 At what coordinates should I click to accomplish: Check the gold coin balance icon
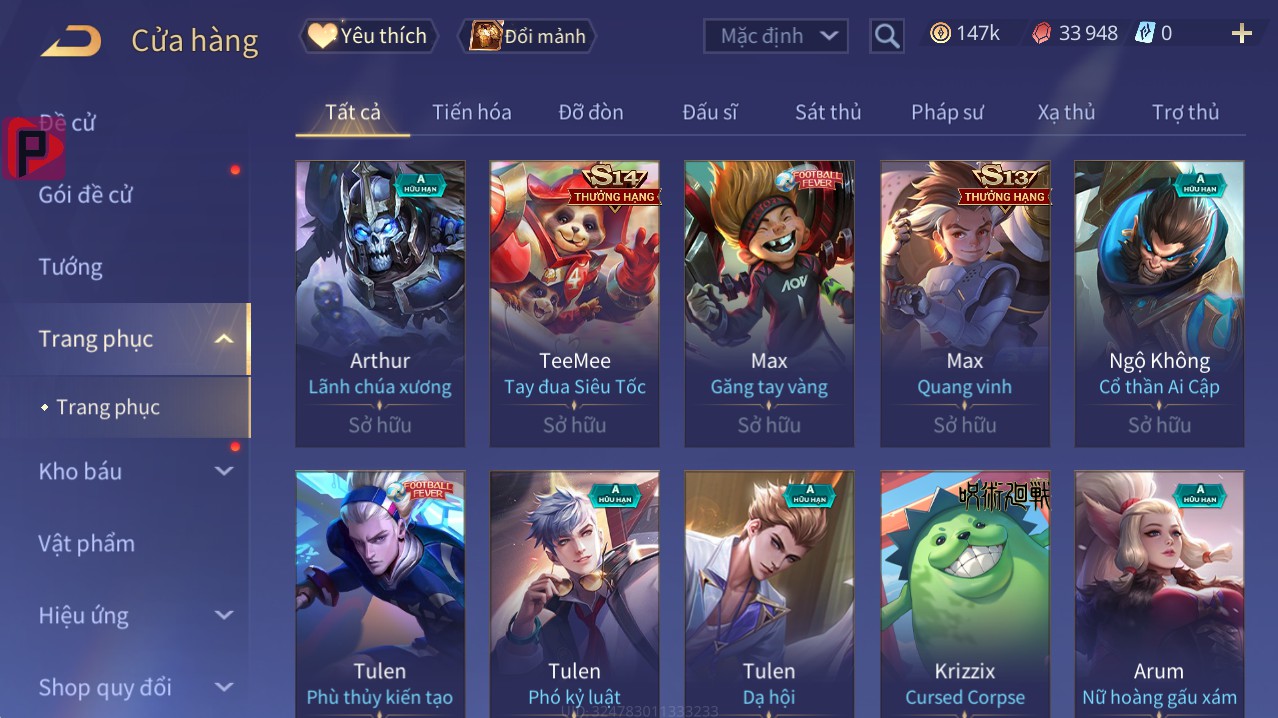(x=939, y=34)
